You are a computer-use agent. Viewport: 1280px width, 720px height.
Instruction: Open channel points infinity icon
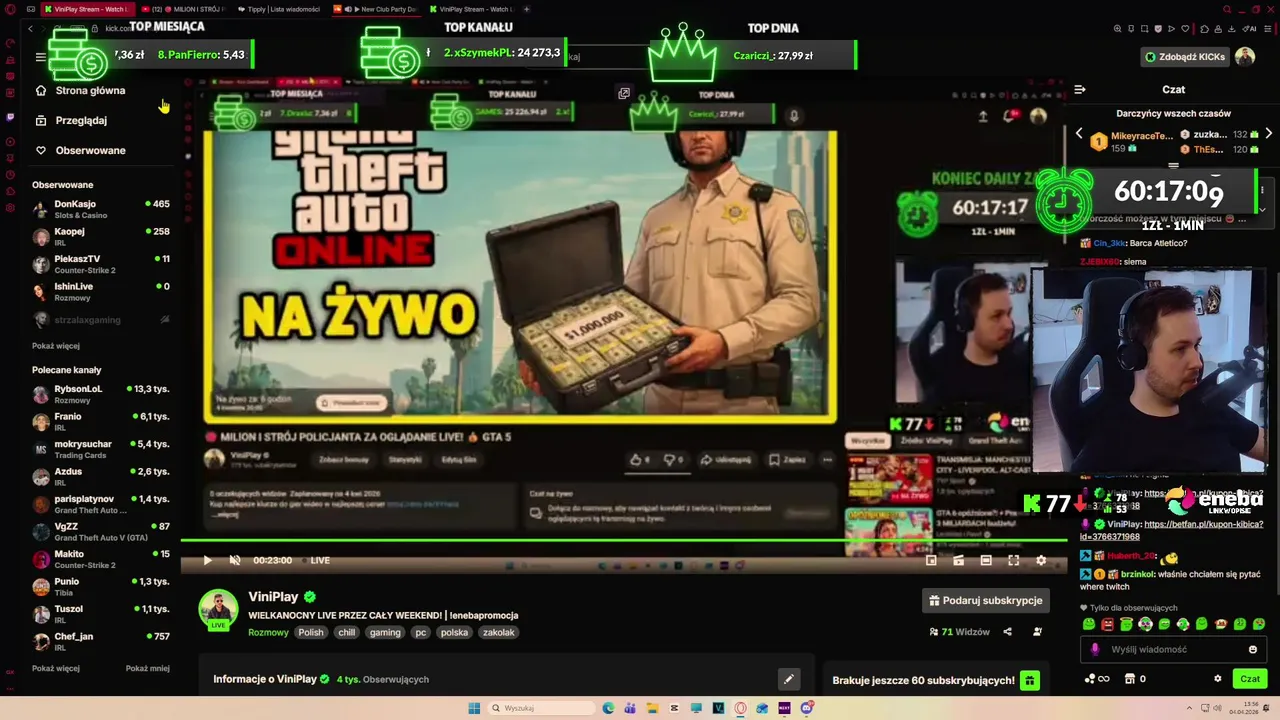click(x=1097, y=679)
